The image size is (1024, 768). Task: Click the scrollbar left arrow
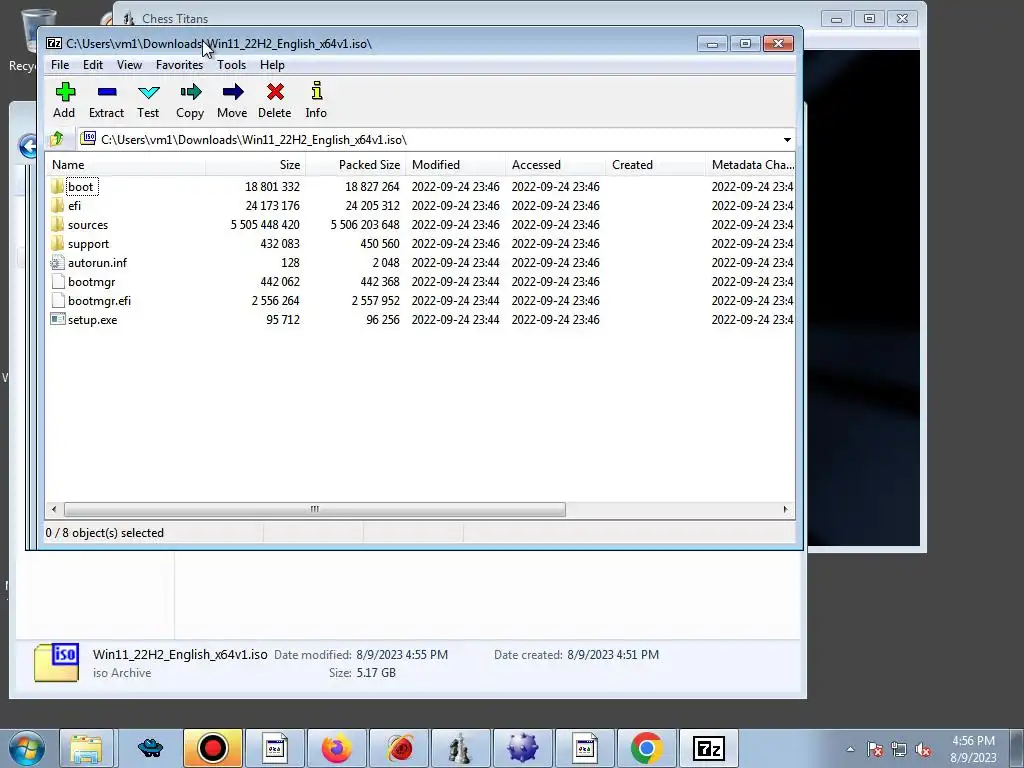54,509
